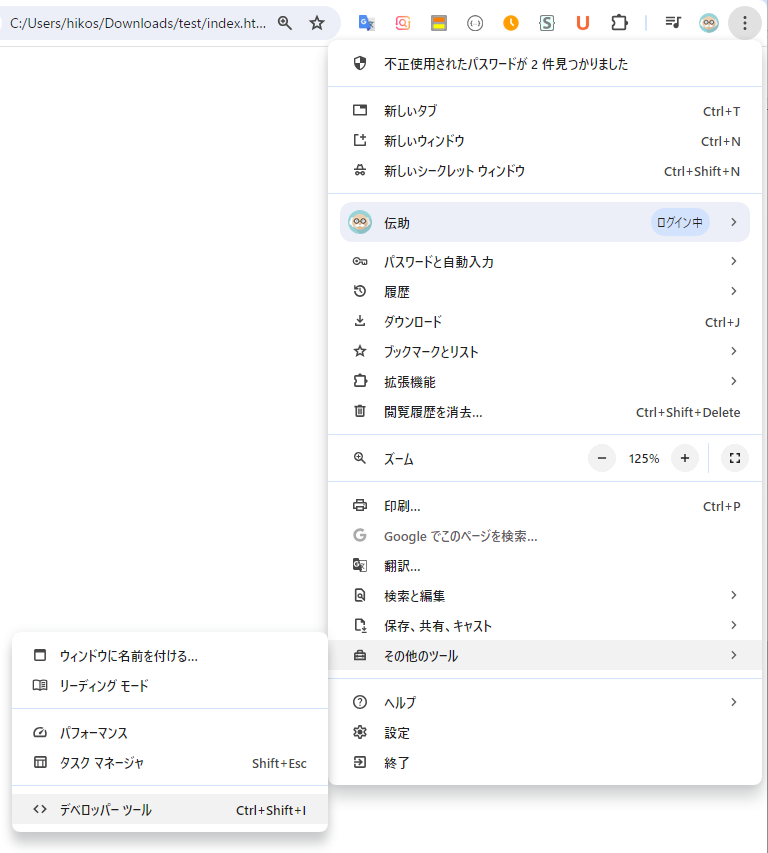The height and width of the screenshot is (853, 768).
Task: Open the media control toolbar icon
Action: (674, 22)
